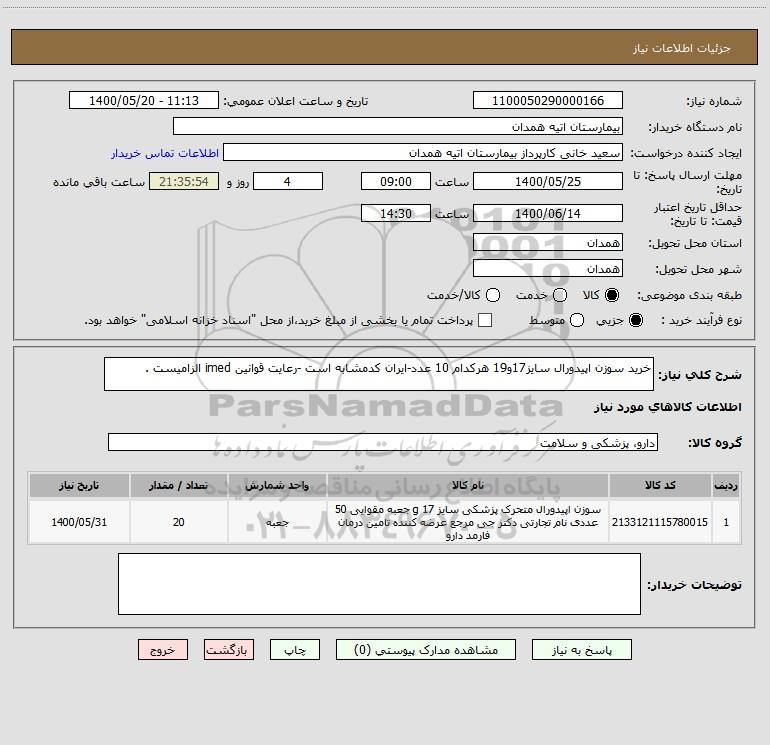This screenshot has height=745, width=770.
Task: Click the نام کالا column header
Action: click(x=468, y=485)
